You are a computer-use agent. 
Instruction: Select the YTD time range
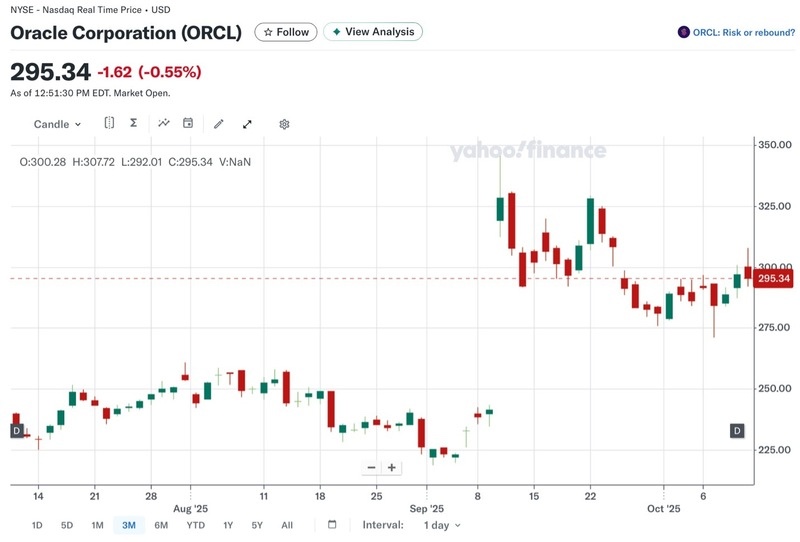(x=195, y=525)
